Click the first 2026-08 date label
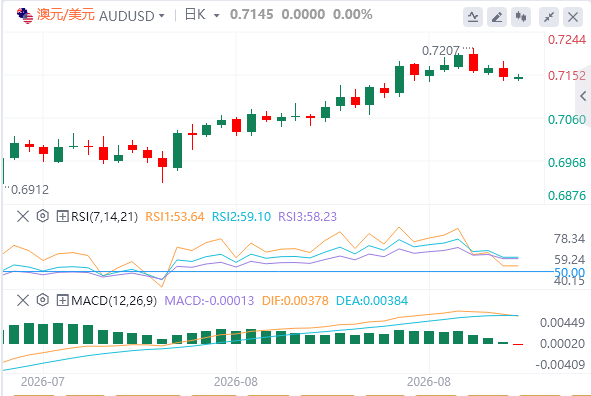This screenshot has height=396, width=591. click(x=236, y=382)
